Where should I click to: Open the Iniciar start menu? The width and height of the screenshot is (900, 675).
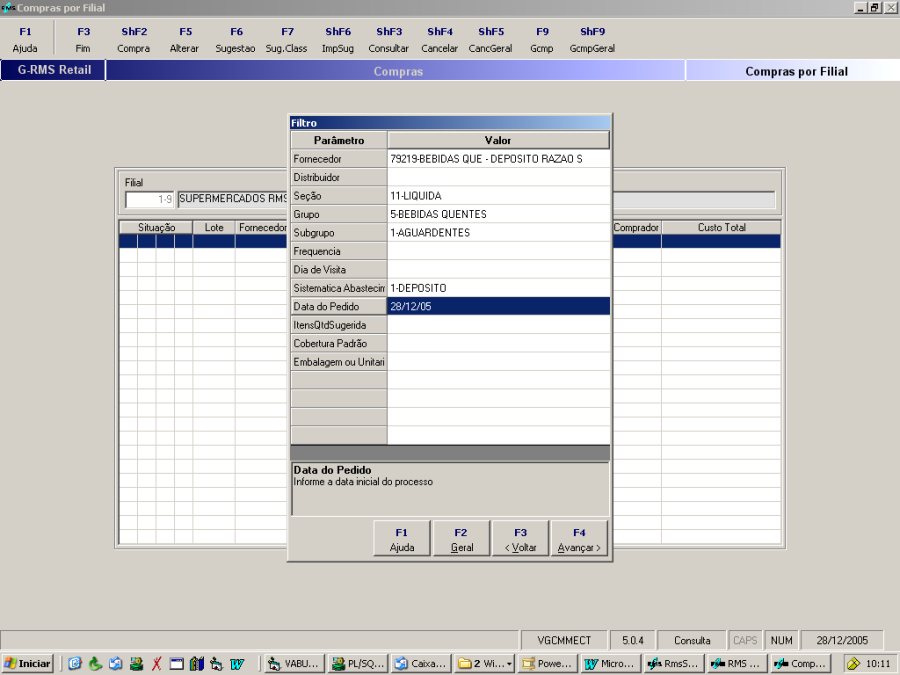point(28,664)
